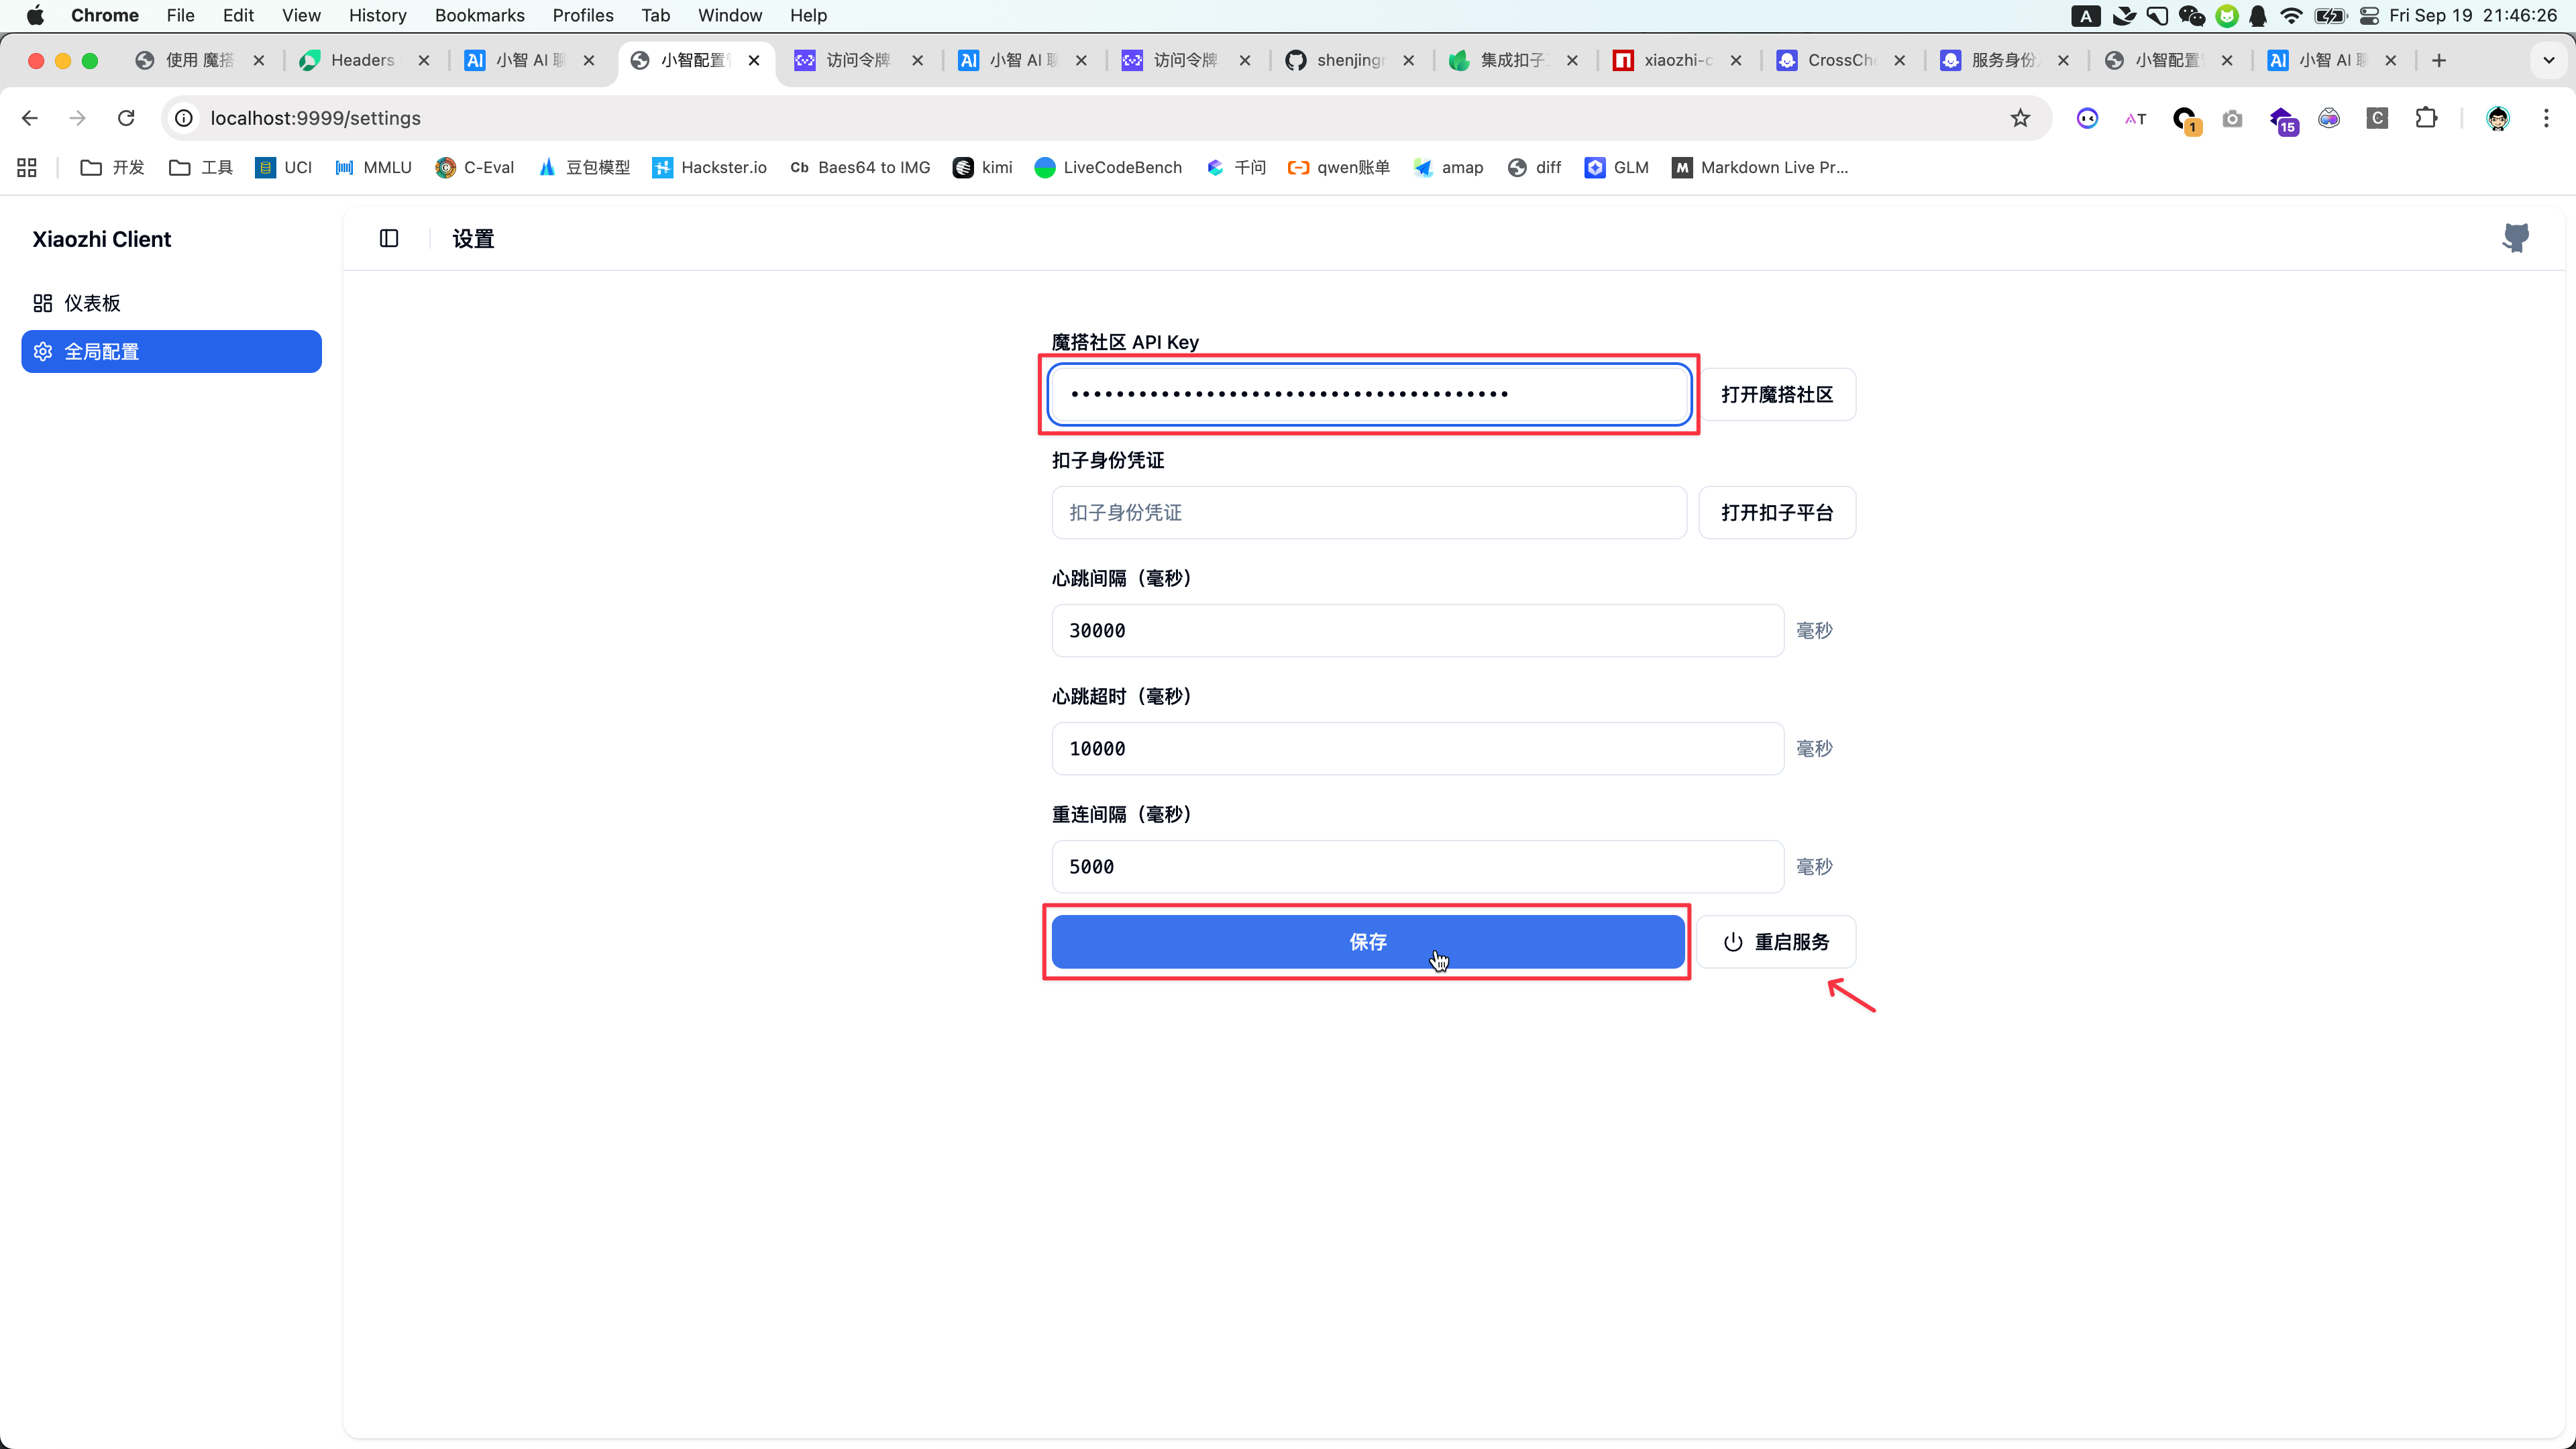Toggle the sidebar collapse icon

[x=389, y=238]
